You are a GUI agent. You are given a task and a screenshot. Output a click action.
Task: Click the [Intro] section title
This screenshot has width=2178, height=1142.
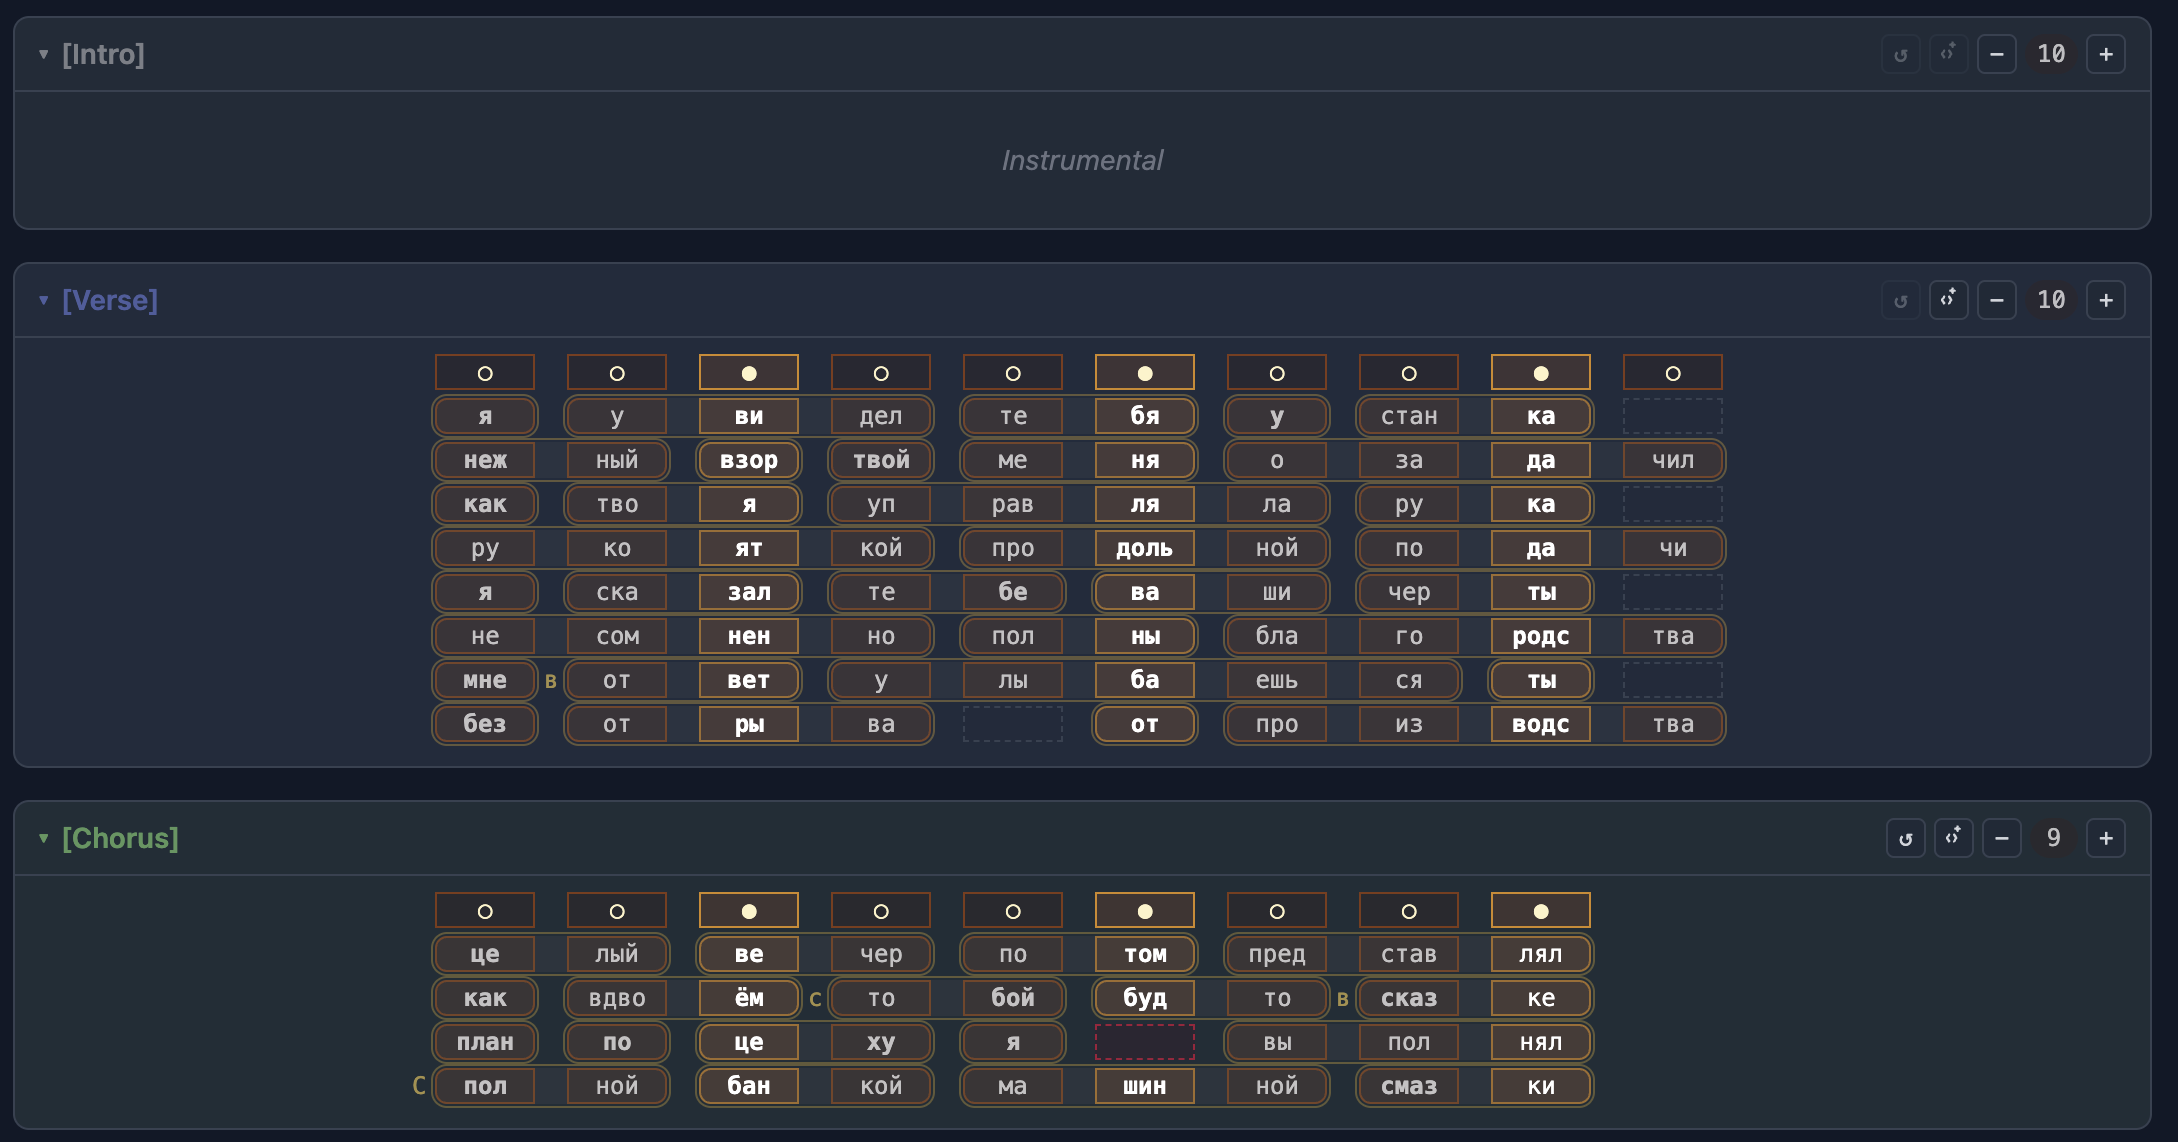[103, 54]
